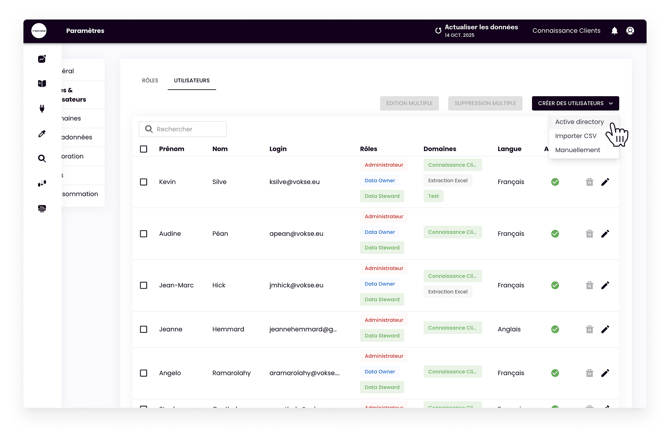Image resolution: width=670 pixels, height=436 pixels.
Task: Click into the Rechercher search field
Action: [x=188, y=129]
